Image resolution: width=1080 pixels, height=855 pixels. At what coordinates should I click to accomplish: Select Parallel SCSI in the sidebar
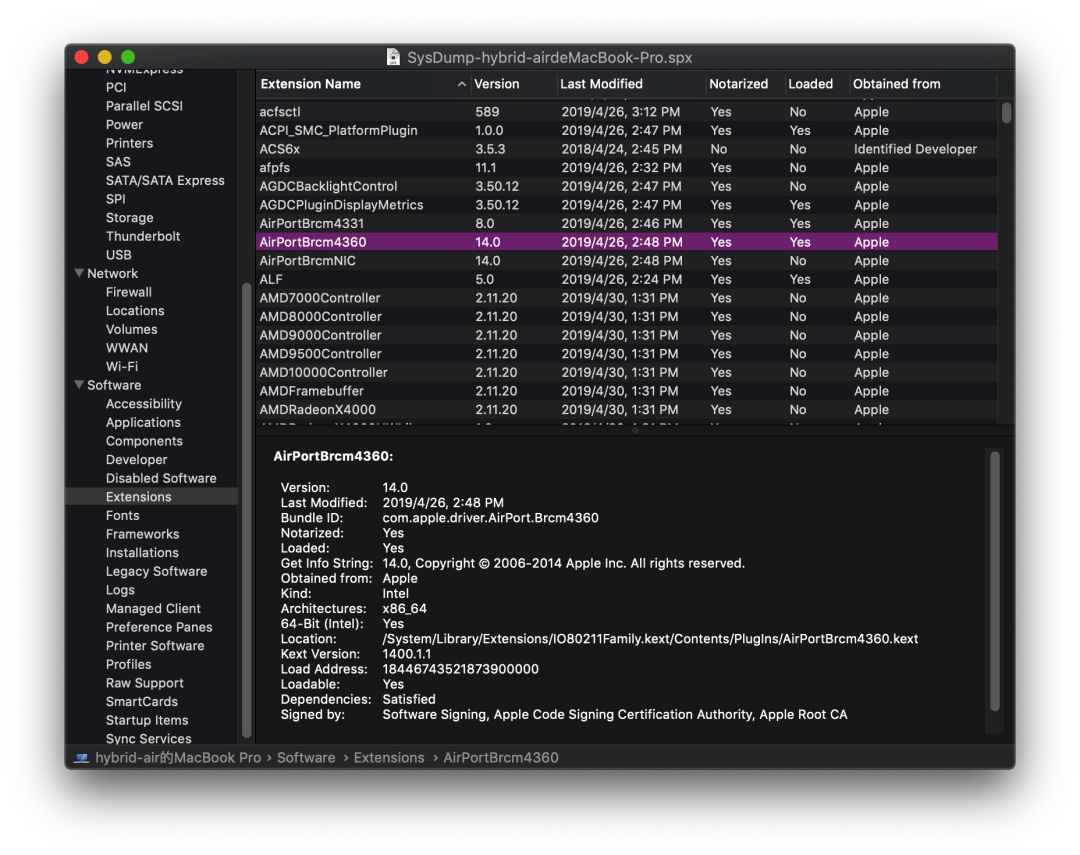(x=144, y=106)
